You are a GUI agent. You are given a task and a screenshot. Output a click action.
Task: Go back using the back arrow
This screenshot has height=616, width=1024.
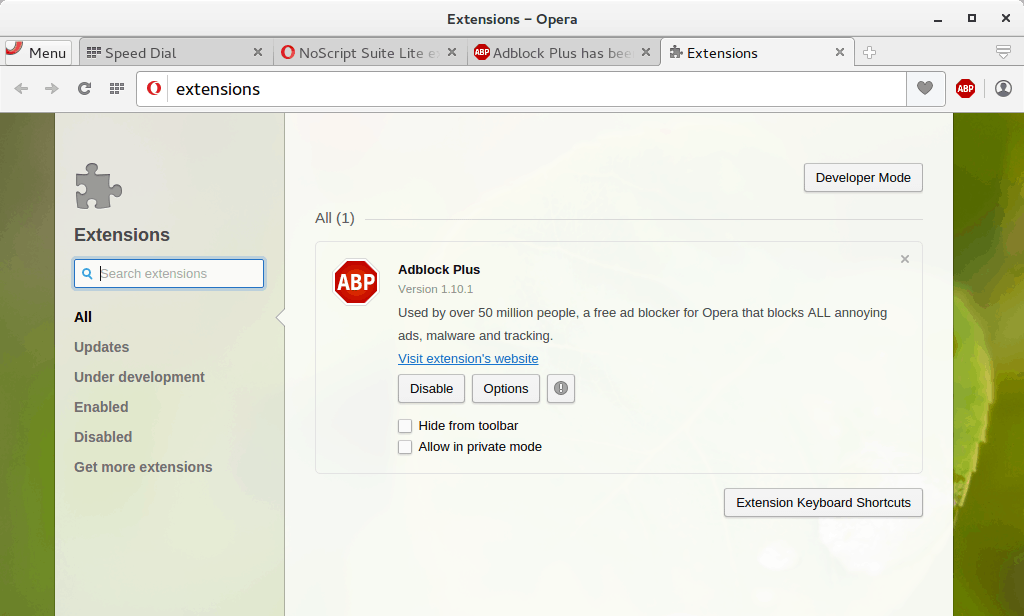tap(21, 88)
